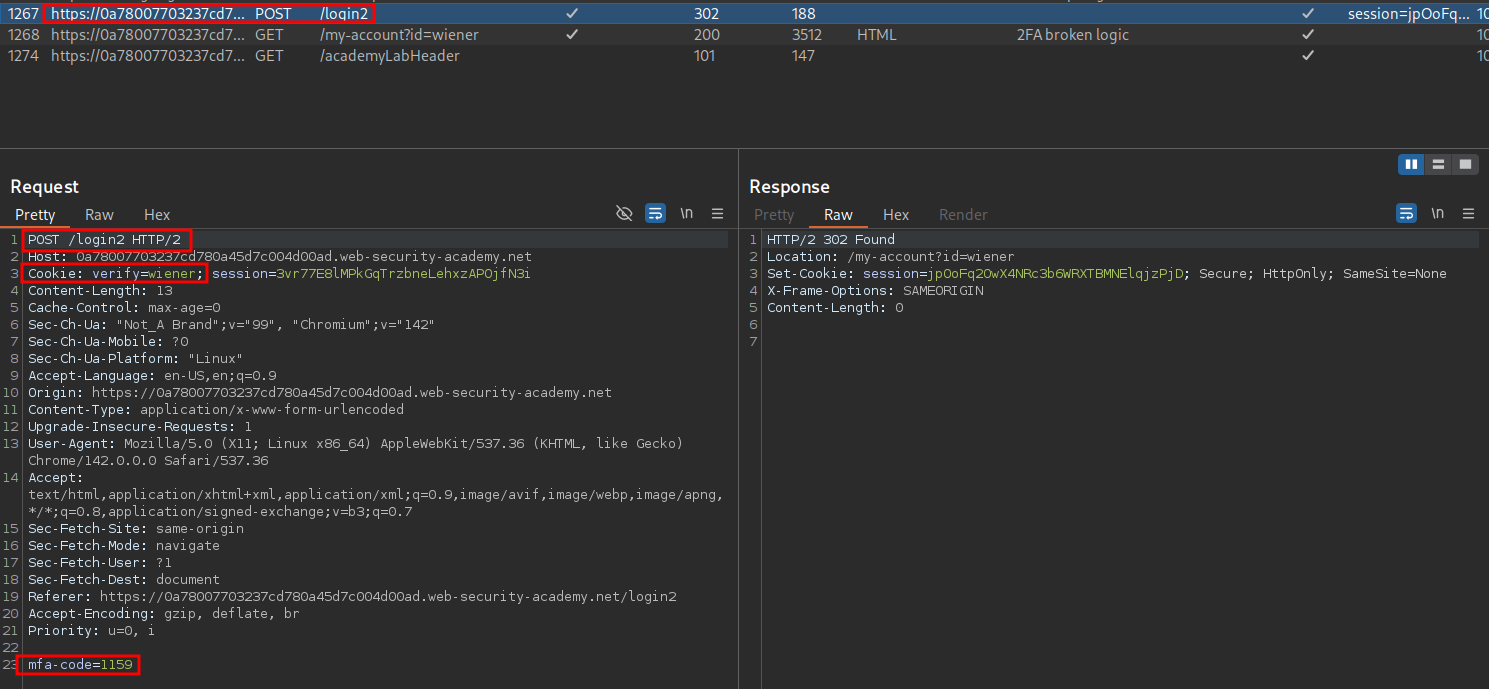Toggle non-printable characters (\n) in Request panel

[687, 213]
